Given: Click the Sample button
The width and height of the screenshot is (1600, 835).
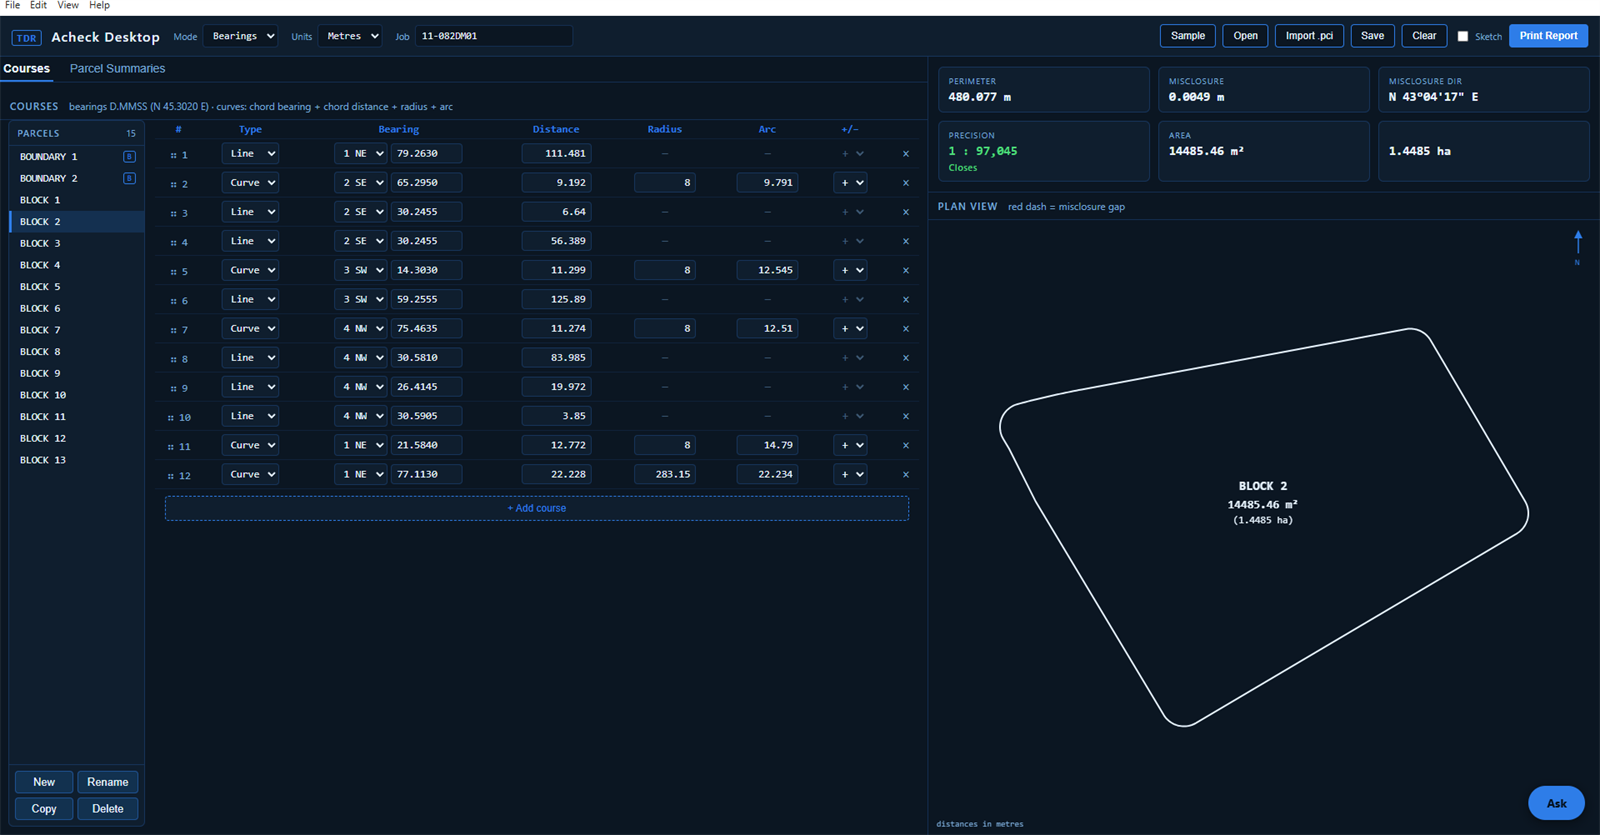Looking at the screenshot, I should 1188,36.
